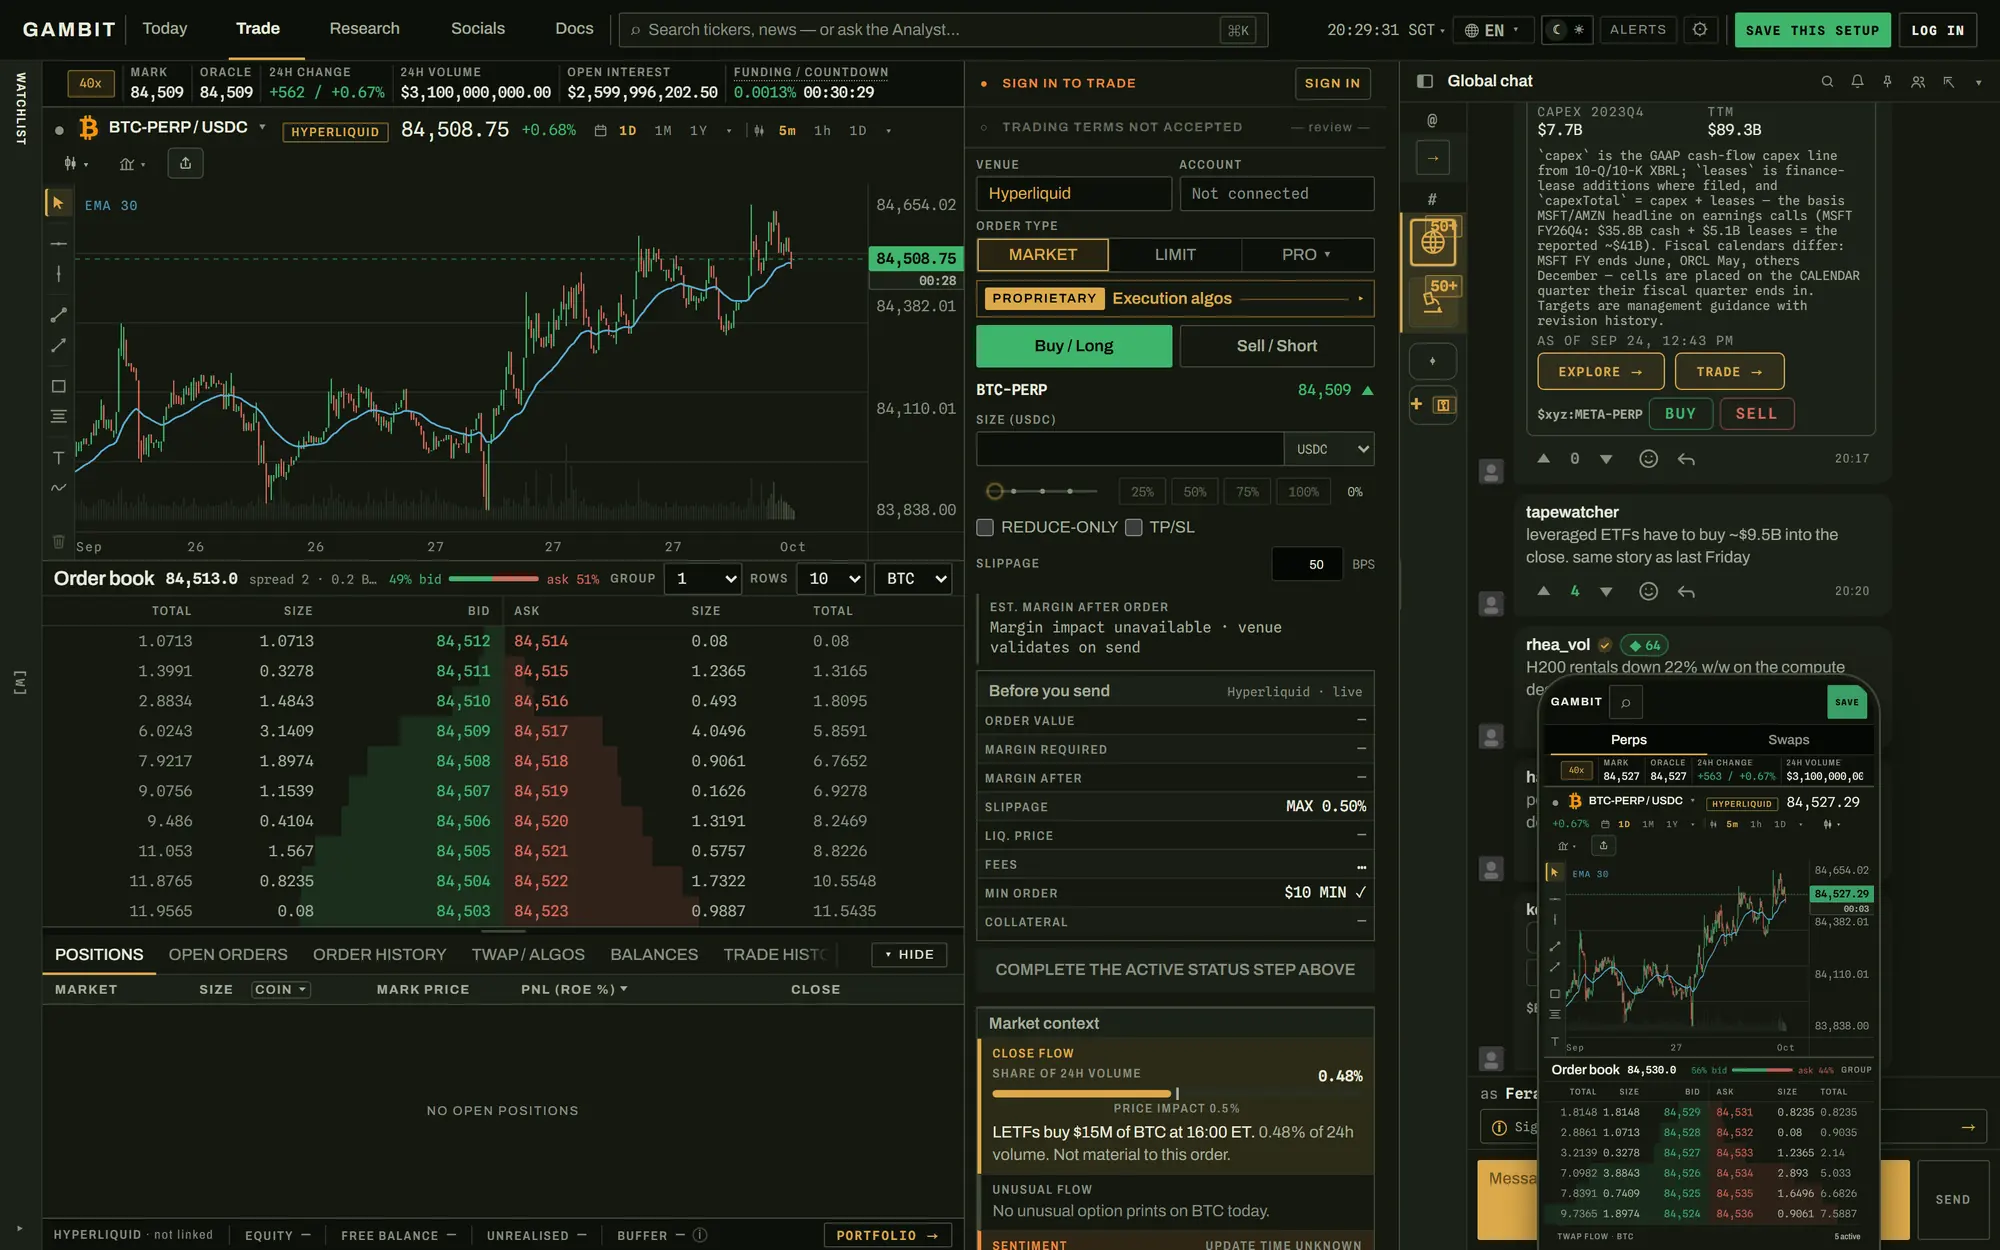The height and width of the screenshot is (1250, 2000).
Task: Switch to Sell / Short side
Action: 1277,346
